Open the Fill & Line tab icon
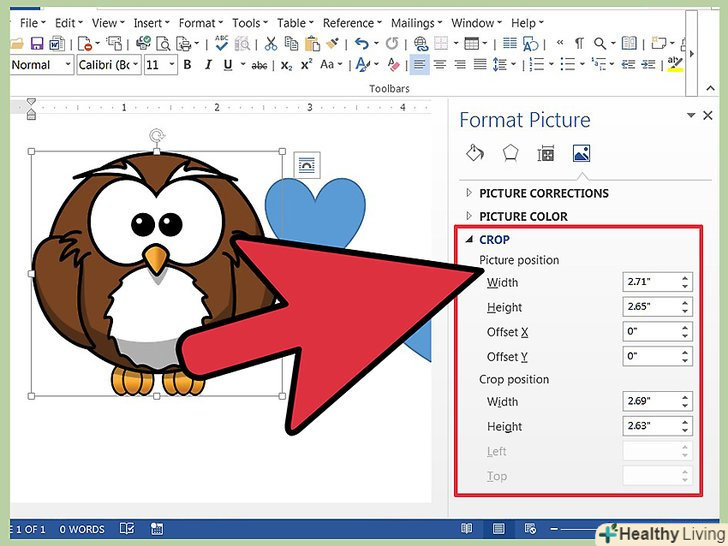This screenshot has height=546, width=728. click(x=475, y=153)
